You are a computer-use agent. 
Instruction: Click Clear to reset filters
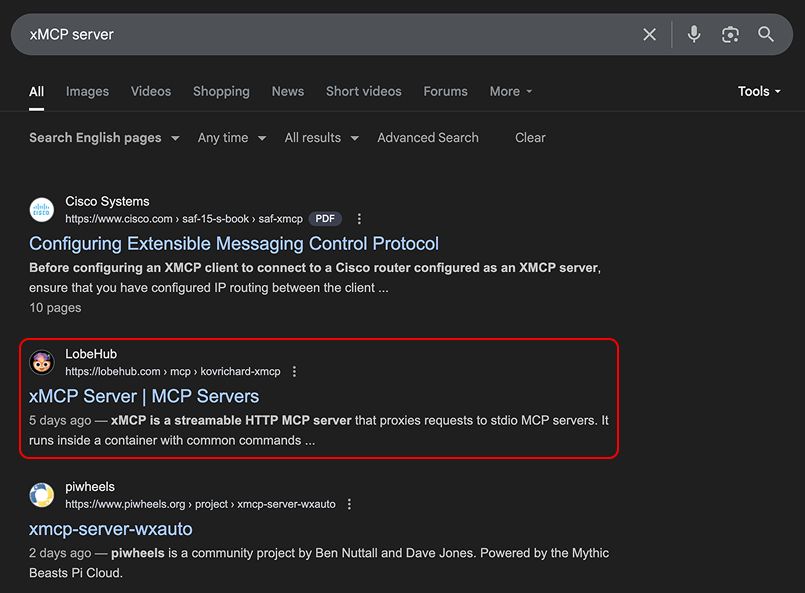[530, 138]
